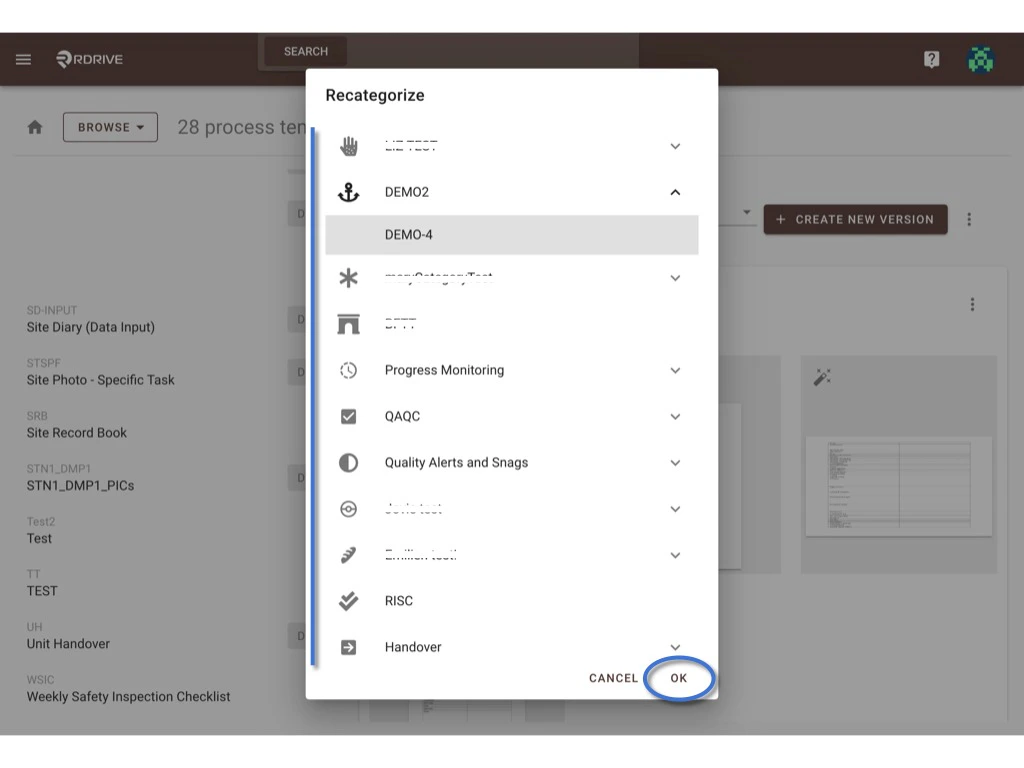Open the help question mark icon
This screenshot has width=1024, height=768.
coord(931,59)
